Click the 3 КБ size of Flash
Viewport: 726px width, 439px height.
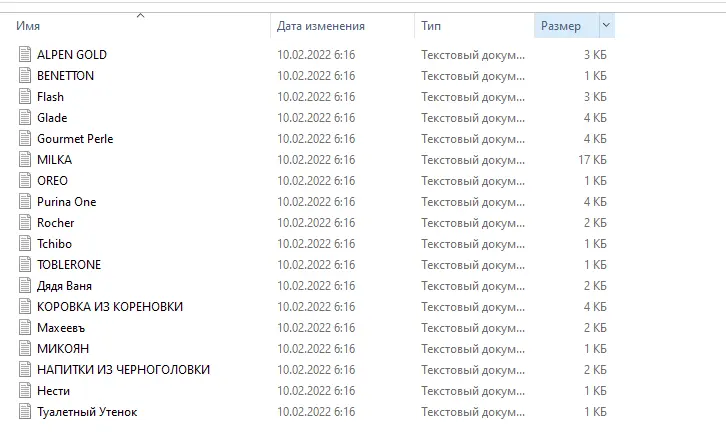tap(595, 97)
